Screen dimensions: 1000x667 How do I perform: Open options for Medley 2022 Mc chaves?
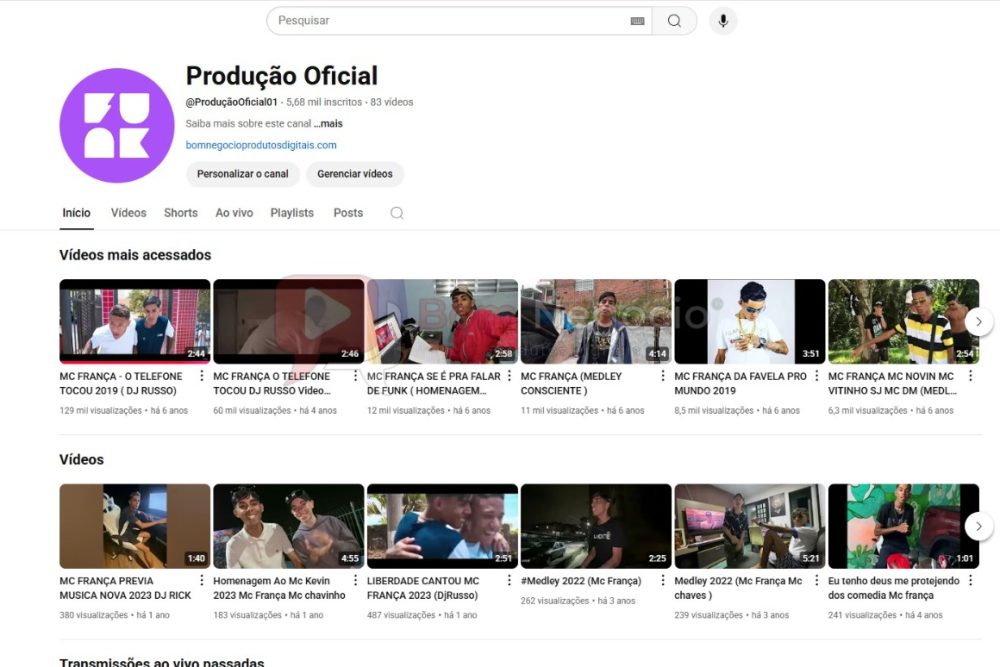pos(816,580)
